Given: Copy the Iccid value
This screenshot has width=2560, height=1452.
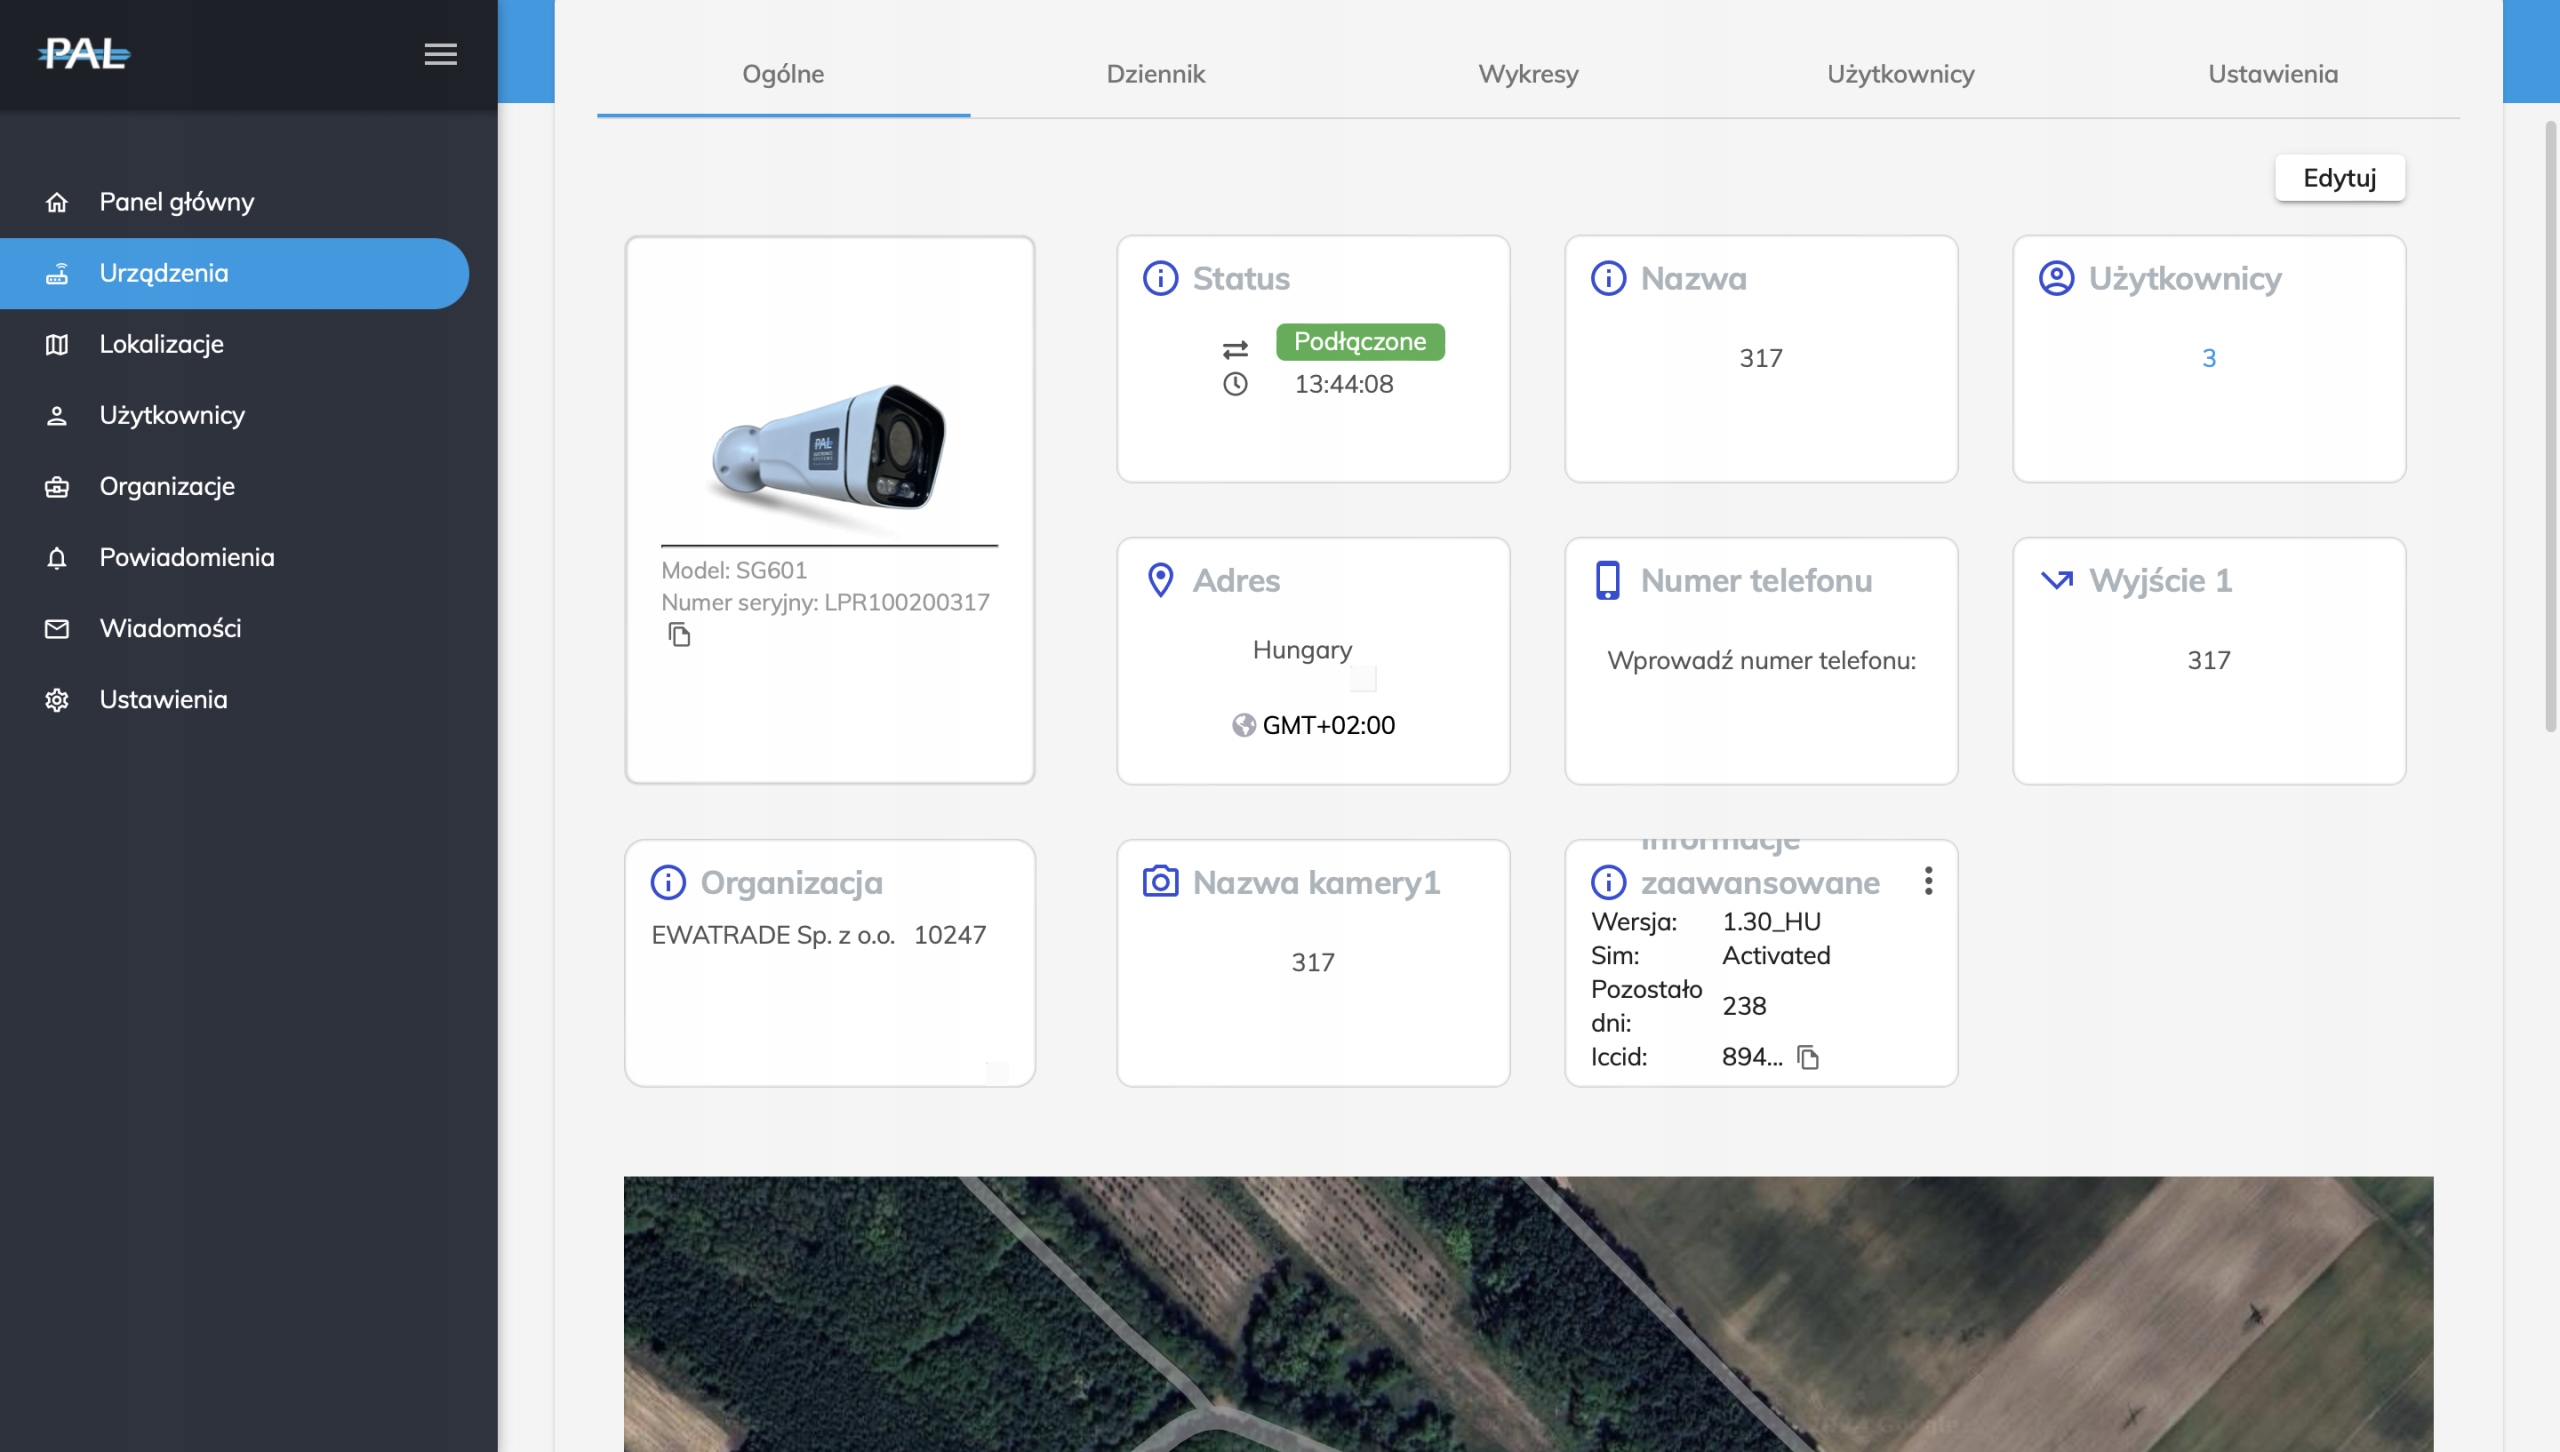Looking at the screenshot, I should tap(1807, 1057).
